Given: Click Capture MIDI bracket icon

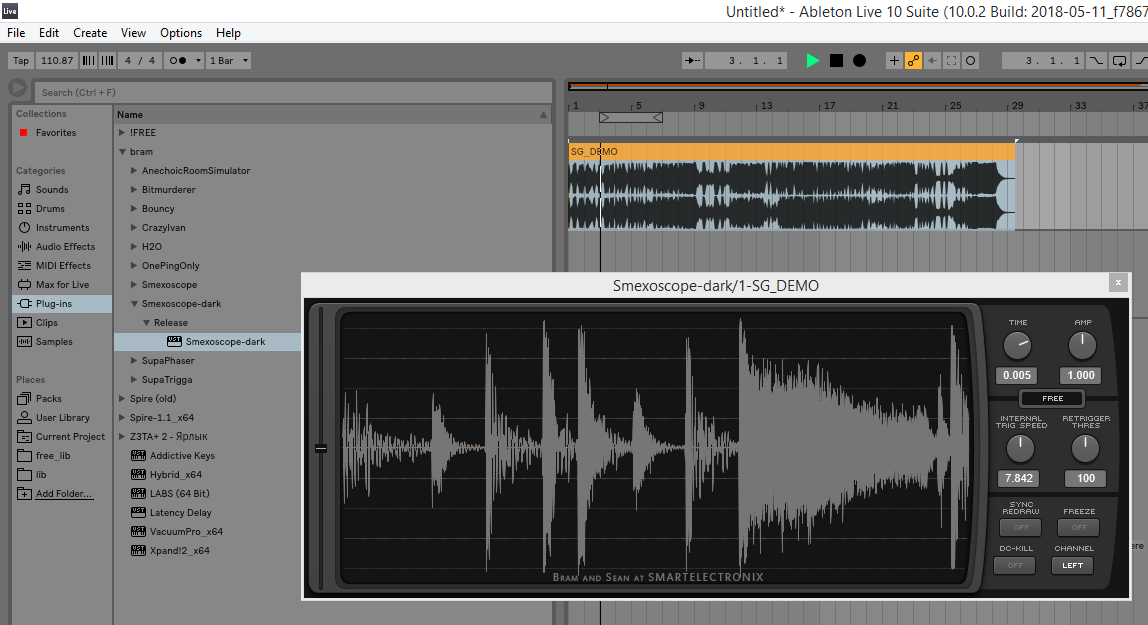Looking at the screenshot, I should (951, 61).
